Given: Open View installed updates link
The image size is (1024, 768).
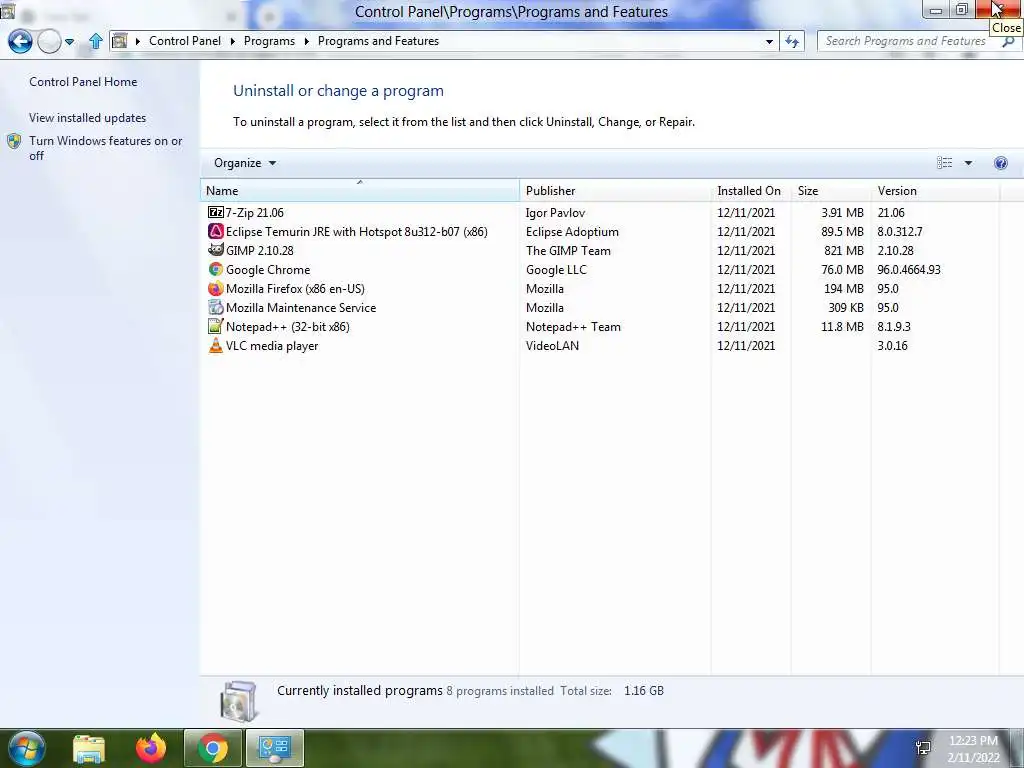Looking at the screenshot, I should pos(88,118).
